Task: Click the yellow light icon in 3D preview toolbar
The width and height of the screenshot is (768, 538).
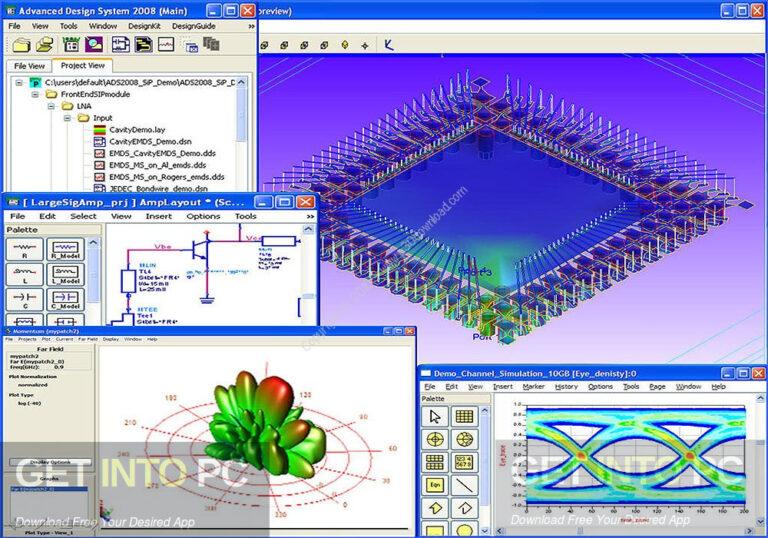Action: (x=345, y=45)
